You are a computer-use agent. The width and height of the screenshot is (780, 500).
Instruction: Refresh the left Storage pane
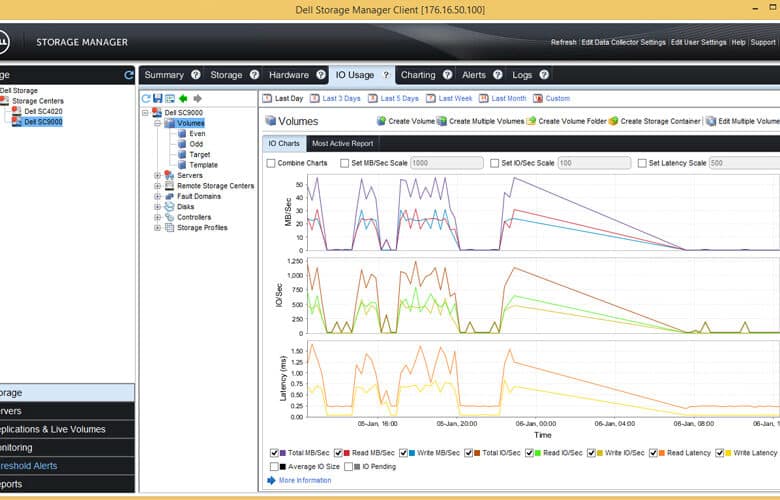point(129,75)
